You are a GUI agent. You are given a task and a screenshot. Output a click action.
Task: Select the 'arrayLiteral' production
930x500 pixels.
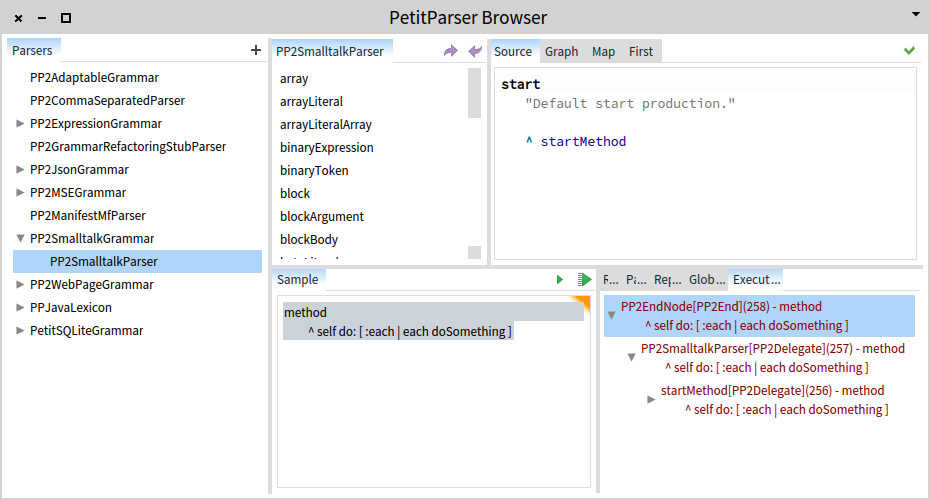311,102
